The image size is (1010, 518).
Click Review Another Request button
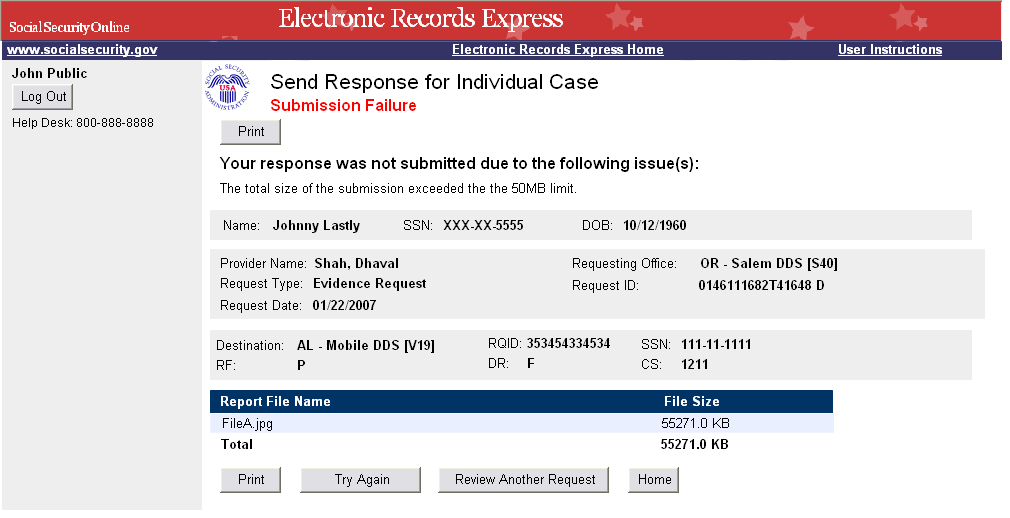[x=525, y=480]
